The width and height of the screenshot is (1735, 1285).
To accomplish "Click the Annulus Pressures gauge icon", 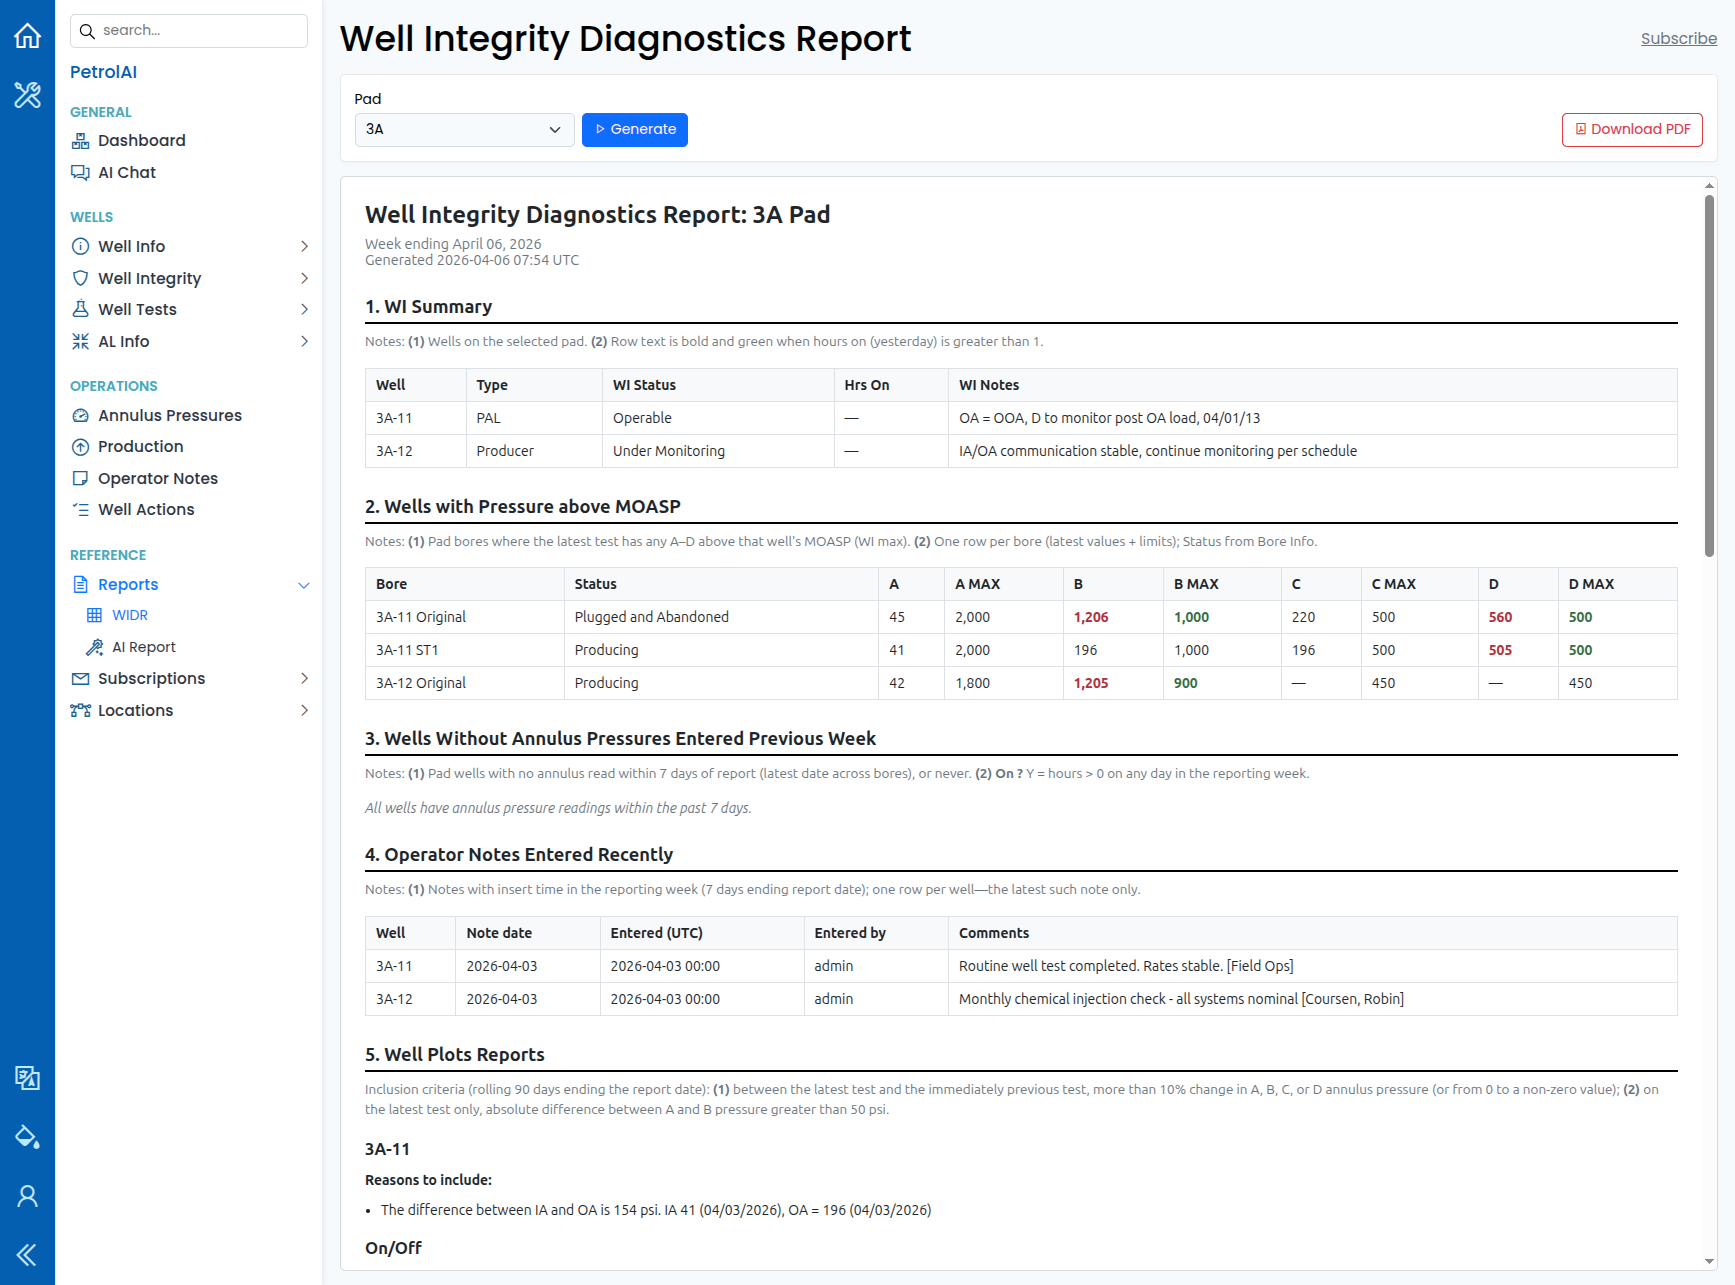I will 81,415.
